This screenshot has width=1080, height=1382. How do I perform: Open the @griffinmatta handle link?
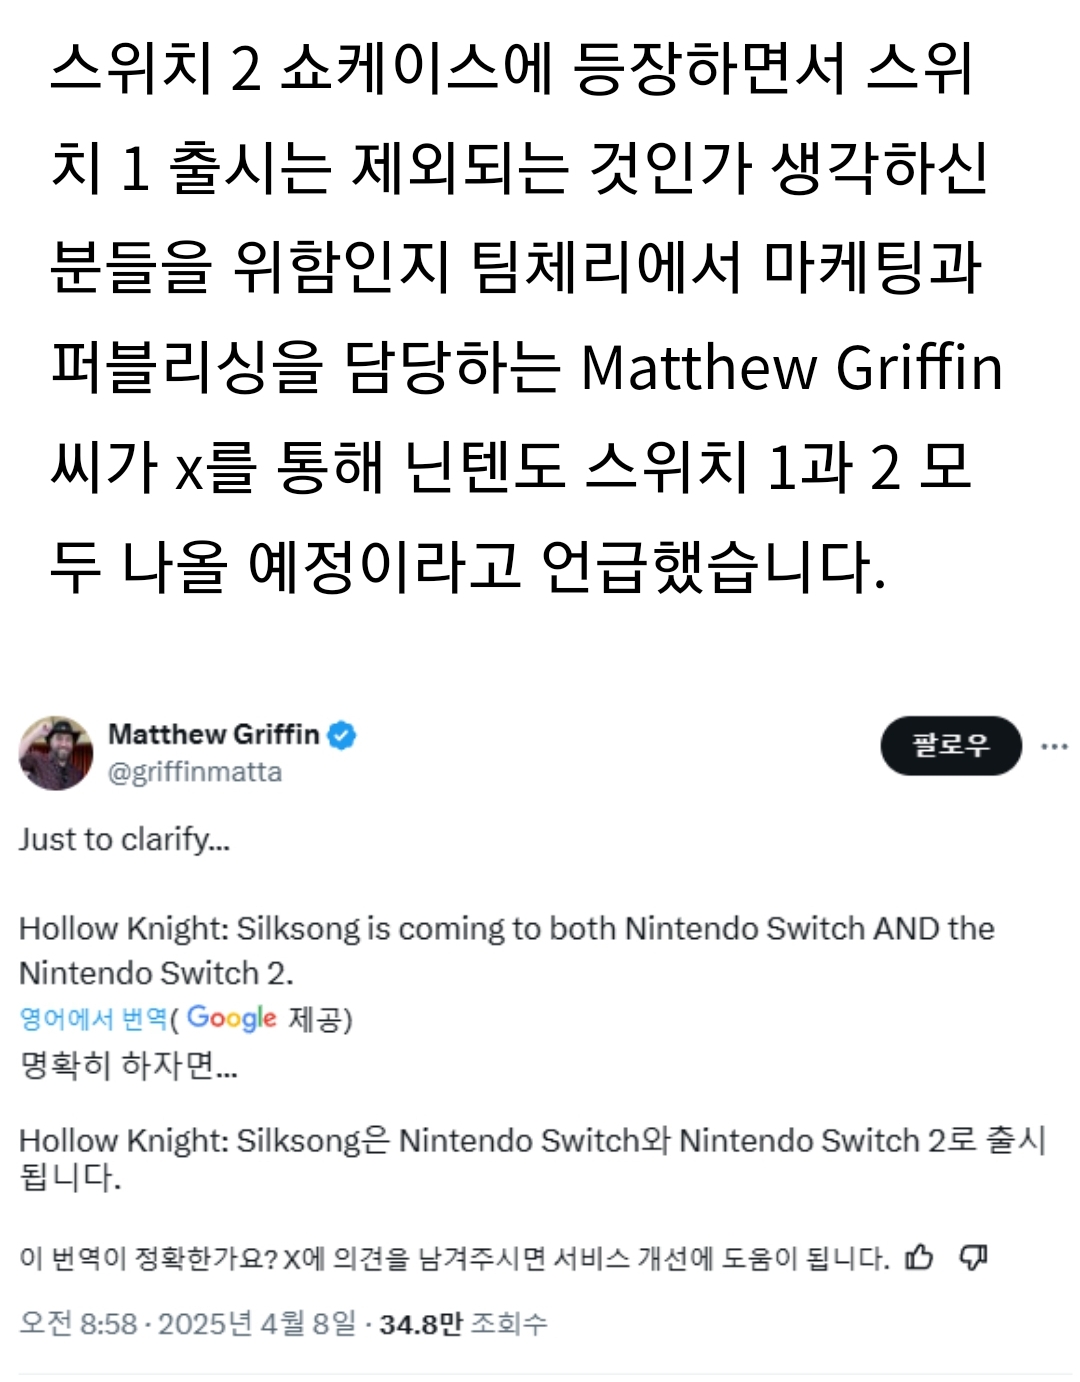[194, 772]
